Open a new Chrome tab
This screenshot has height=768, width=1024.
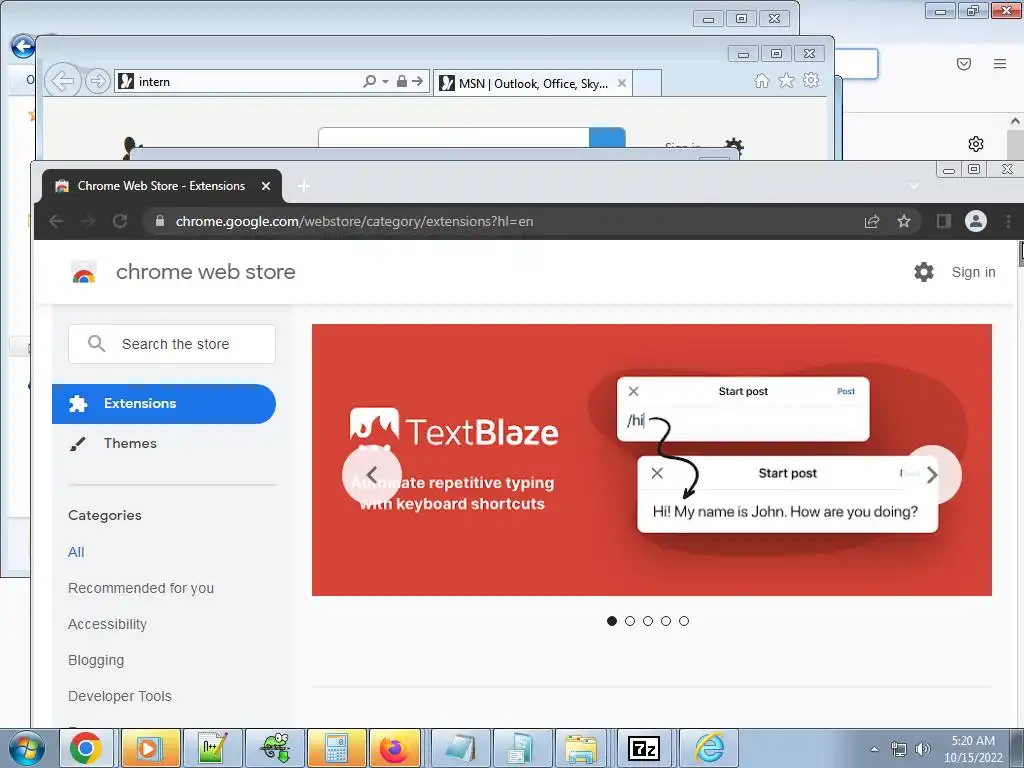pyautogui.click(x=304, y=186)
